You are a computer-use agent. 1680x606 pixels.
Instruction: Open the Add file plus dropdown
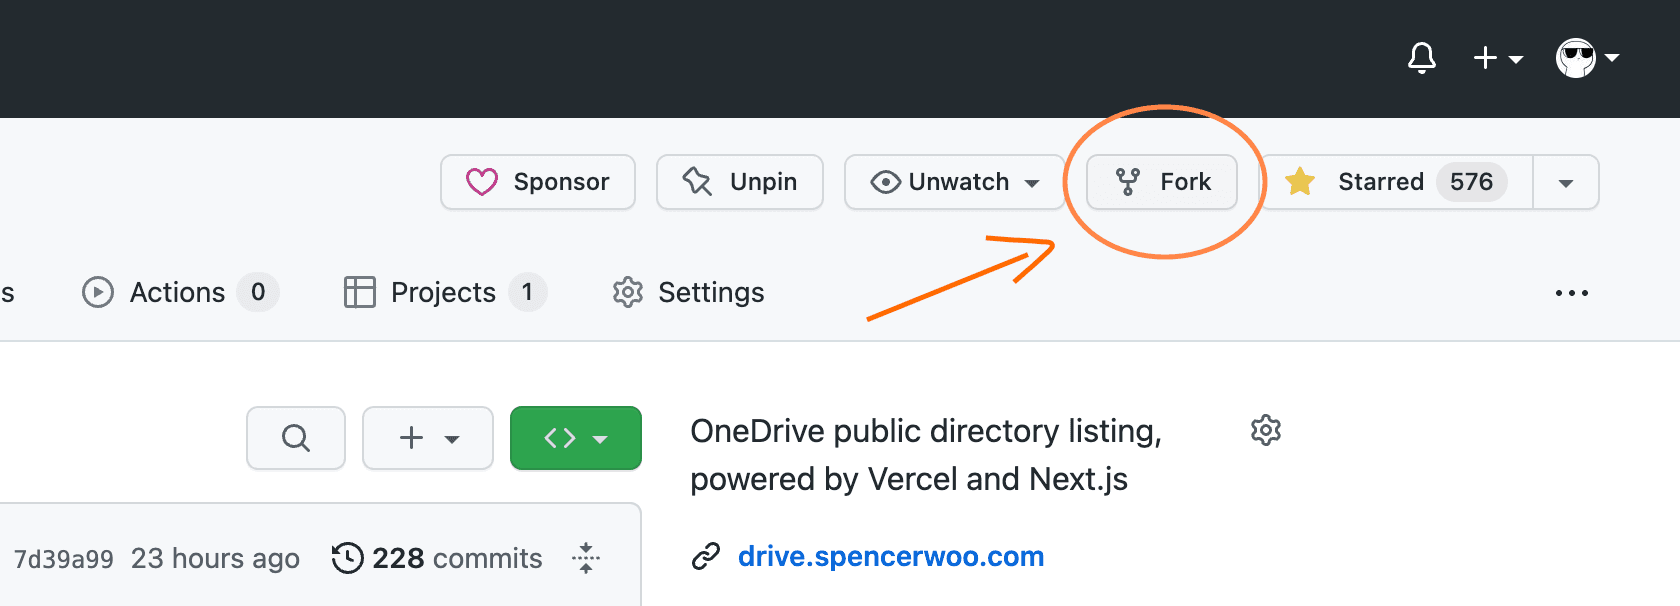427,438
